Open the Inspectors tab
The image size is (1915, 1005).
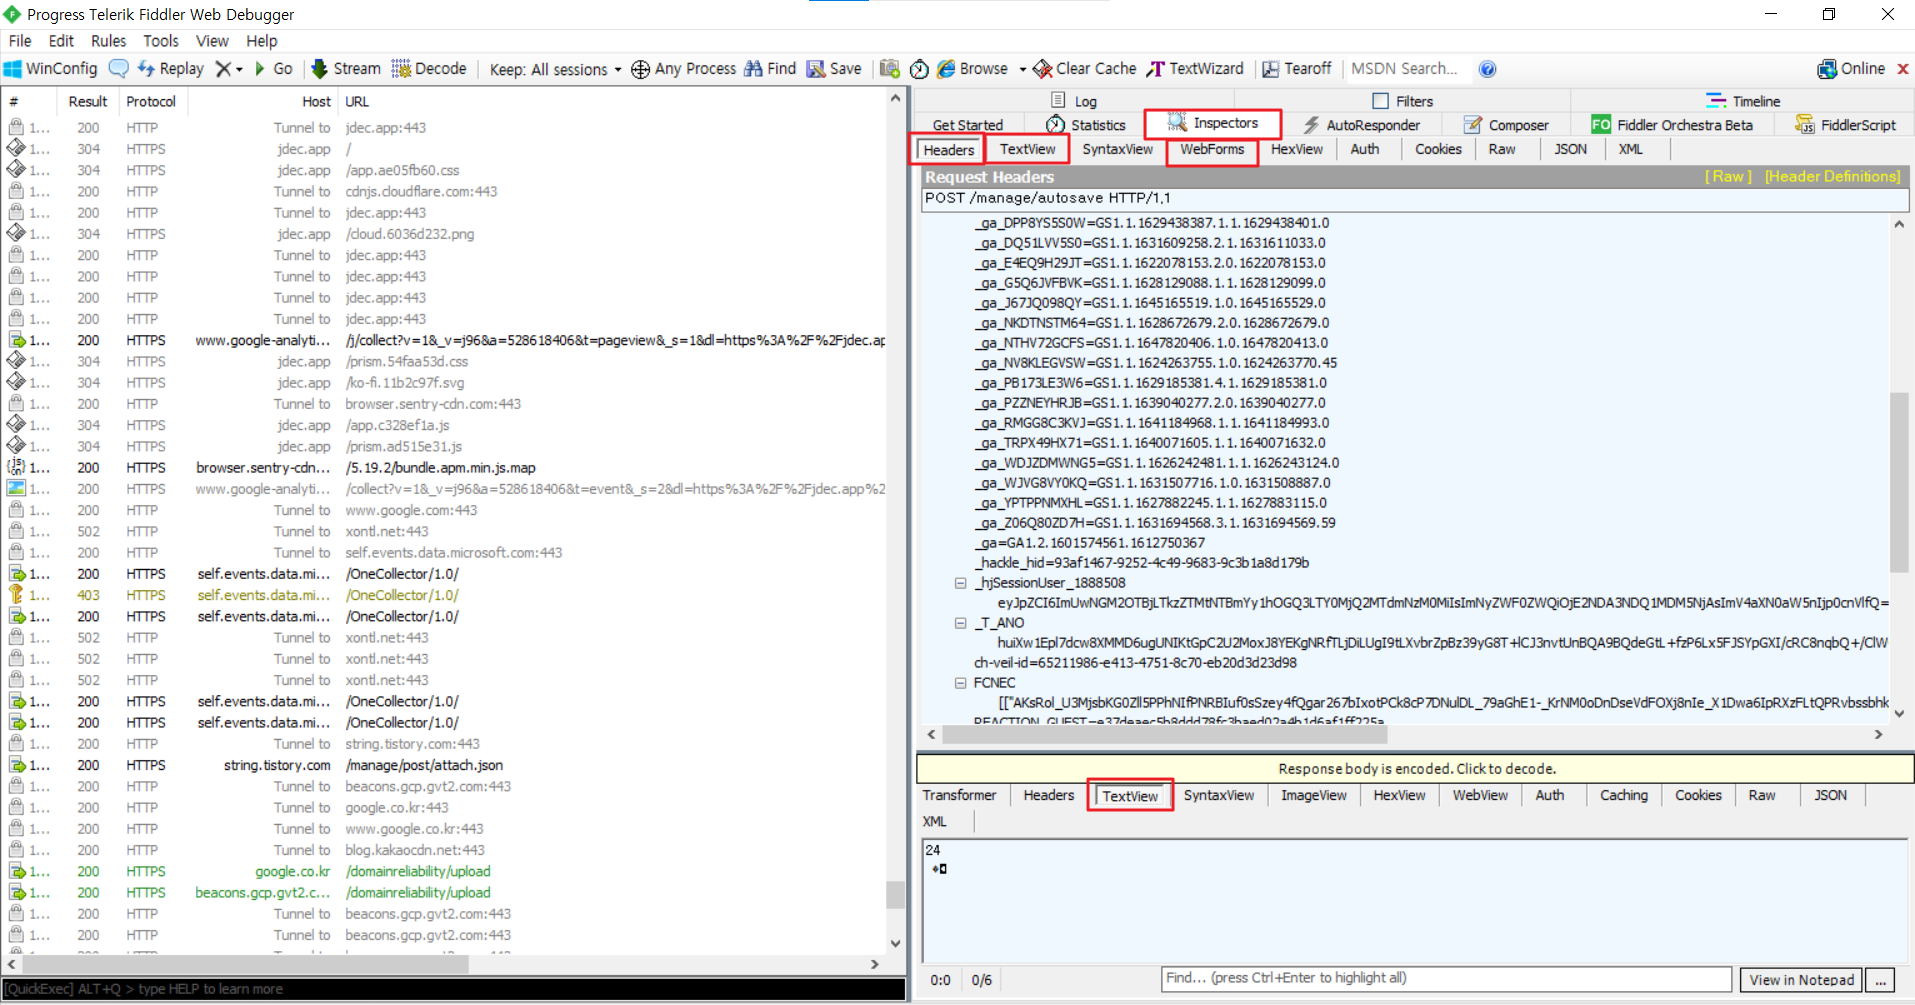[x=1213, y=123]
